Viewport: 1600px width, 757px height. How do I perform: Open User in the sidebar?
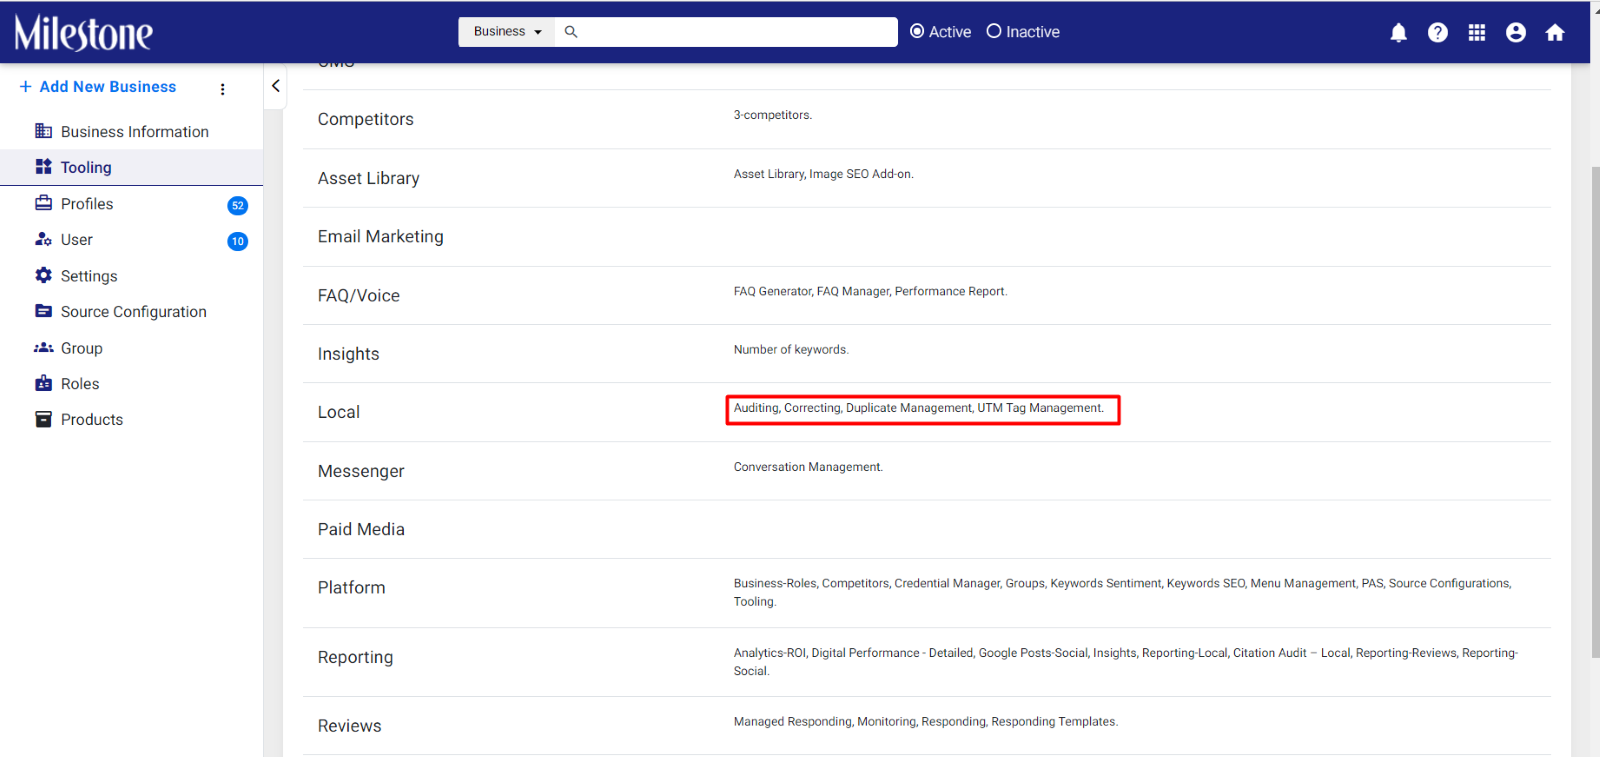point(77,240)
